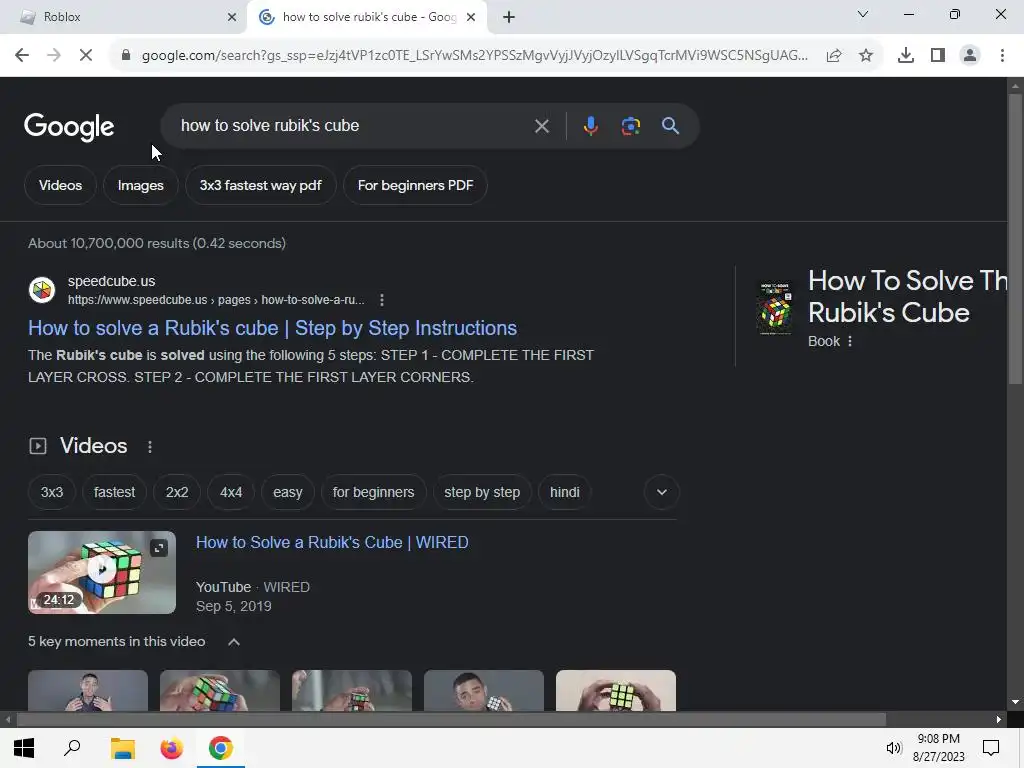Open Windows Start menu

coord(24,748)
